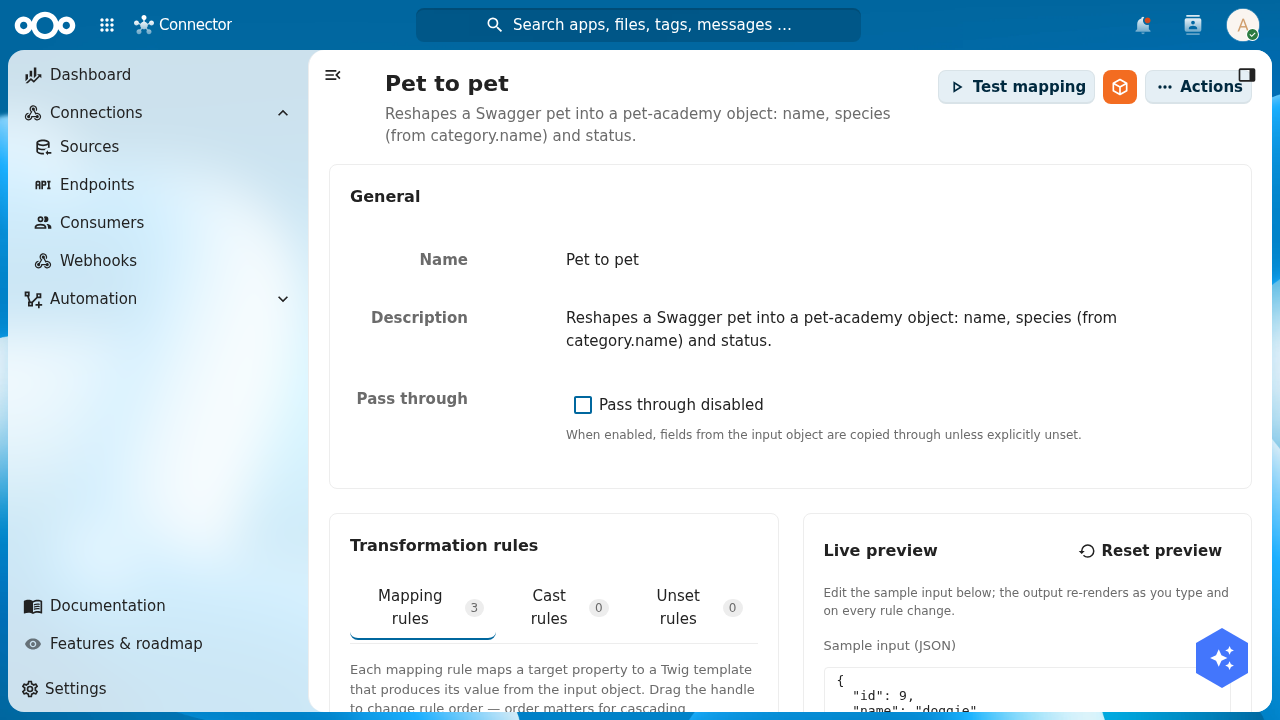Switch to the Cast rules tab
This screenshot has height=720, width=1280.
point(562,607)
